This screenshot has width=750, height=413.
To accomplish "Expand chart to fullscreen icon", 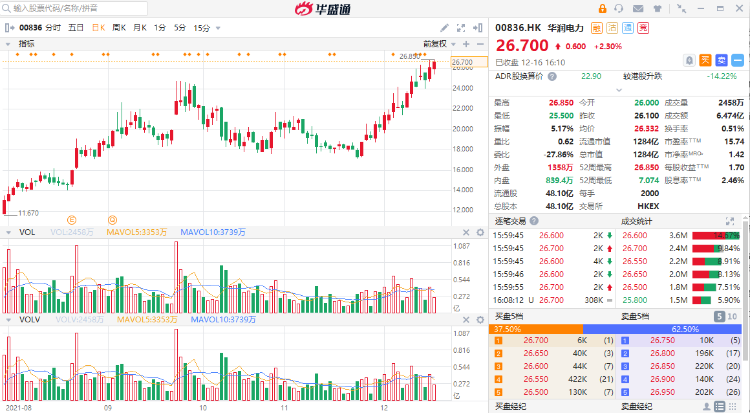I will pos(461,28).
